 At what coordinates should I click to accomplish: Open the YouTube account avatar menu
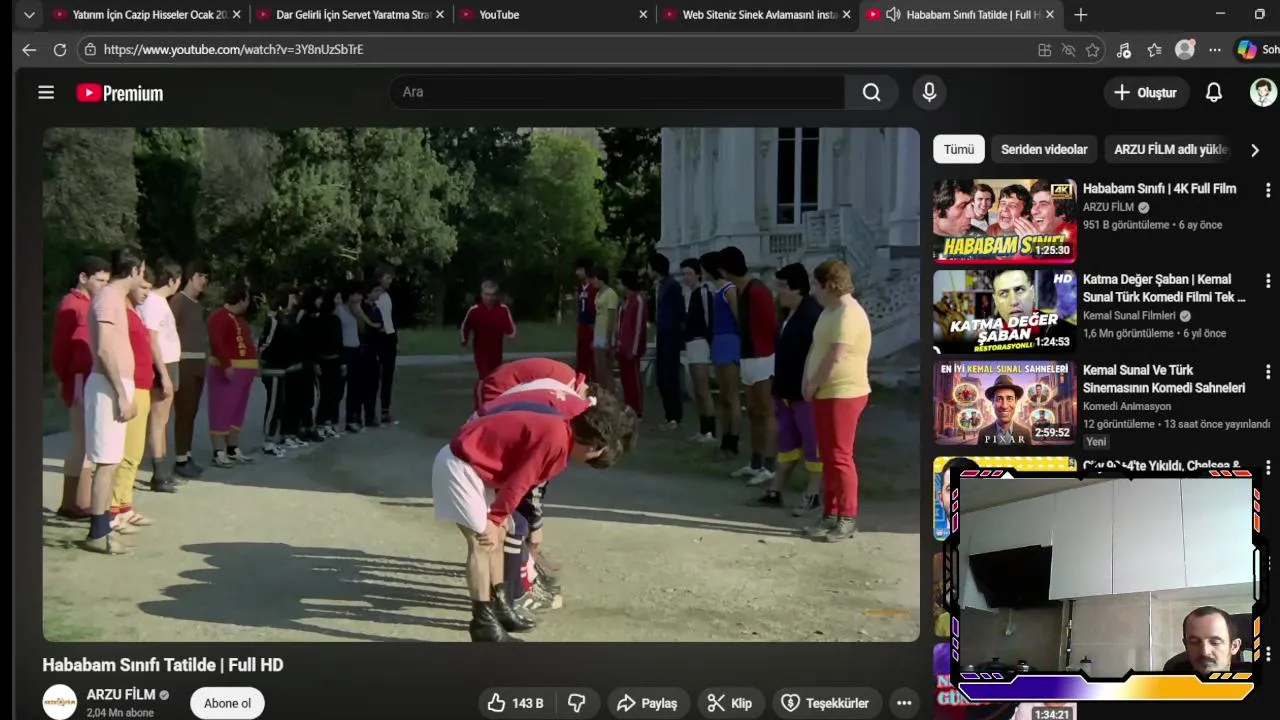[x=1264, y=92]
